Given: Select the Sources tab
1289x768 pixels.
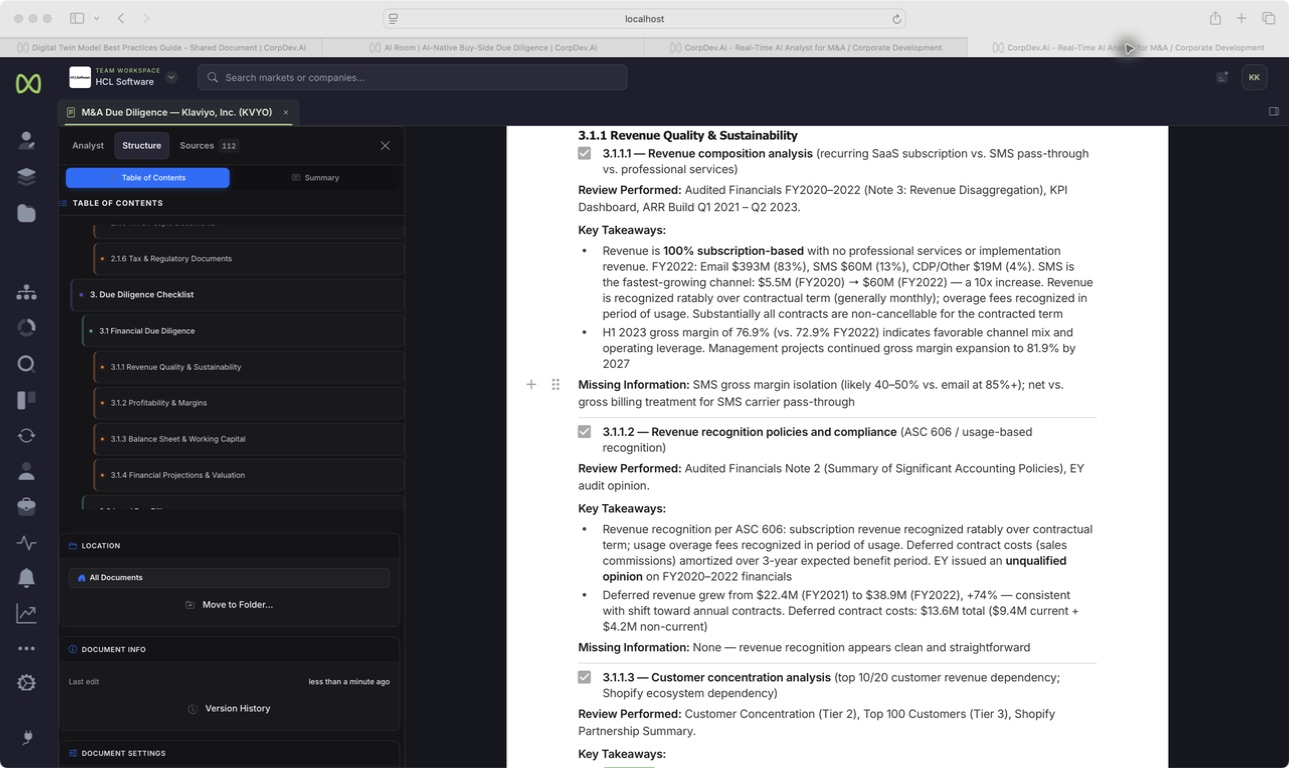Looking at the screenshot, I should [x=208, y=146].
